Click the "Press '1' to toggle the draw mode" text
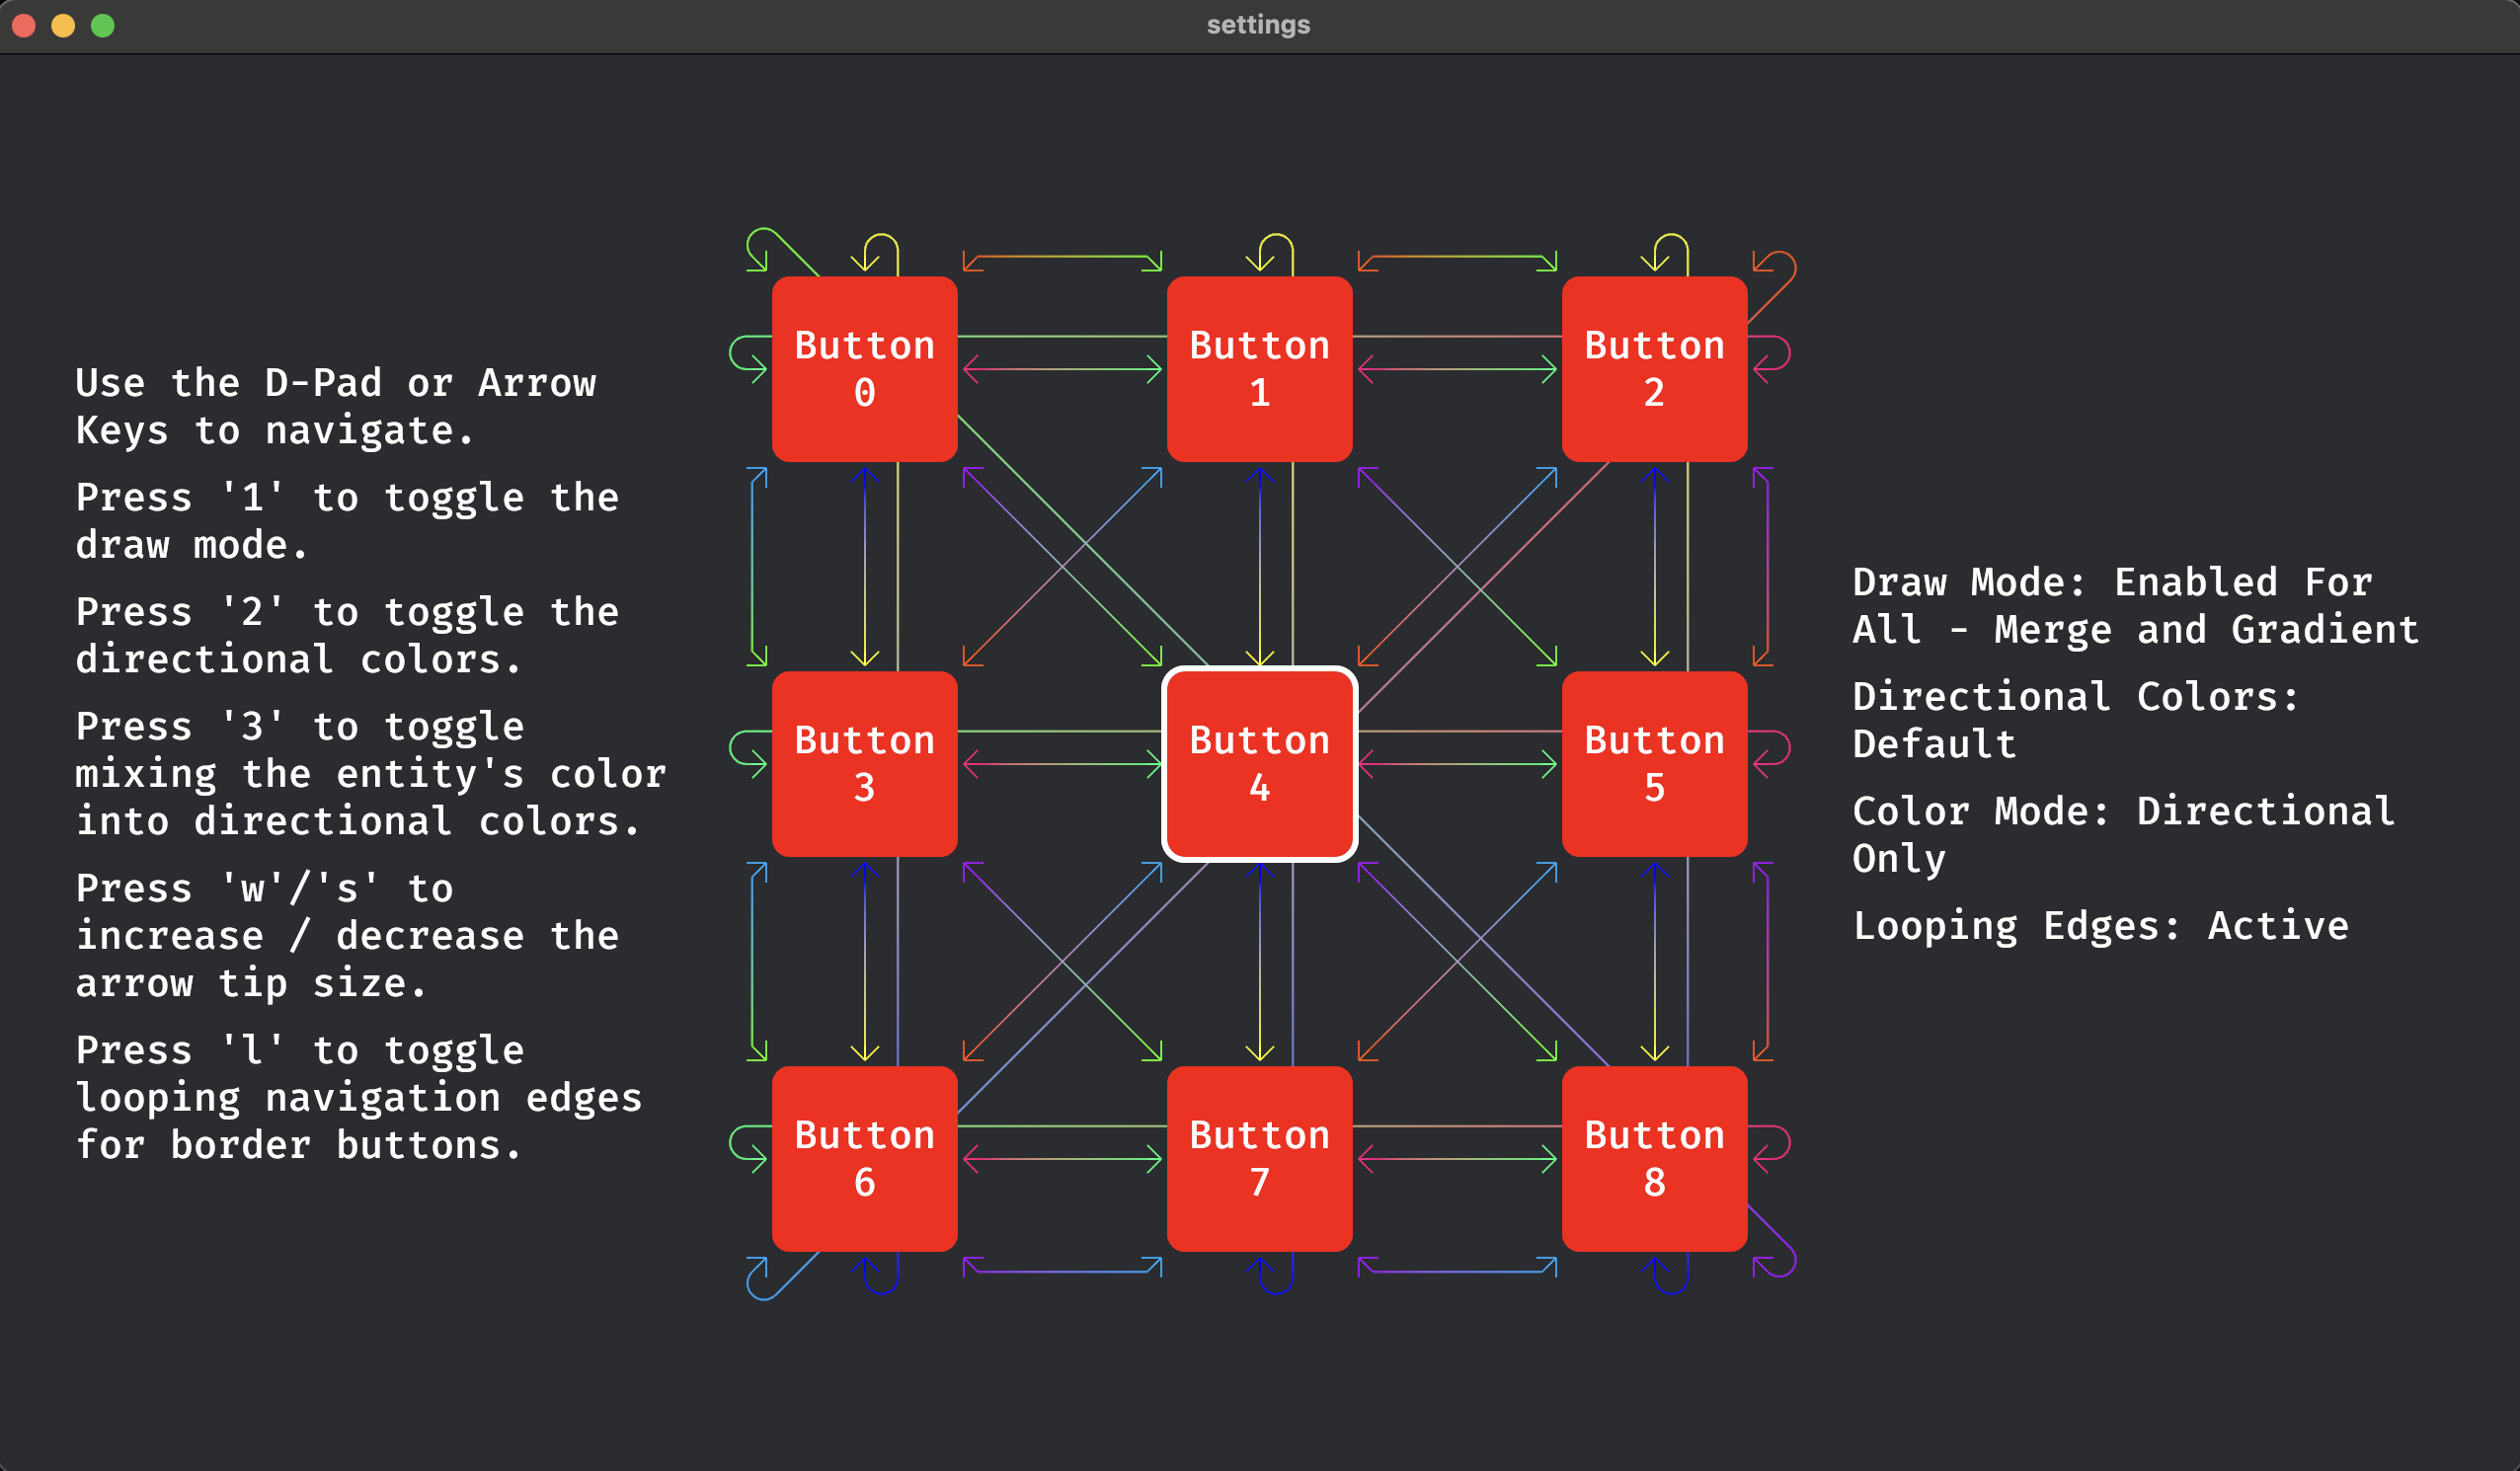The width and height of the screenshot is (2520, 1471). 347,521
